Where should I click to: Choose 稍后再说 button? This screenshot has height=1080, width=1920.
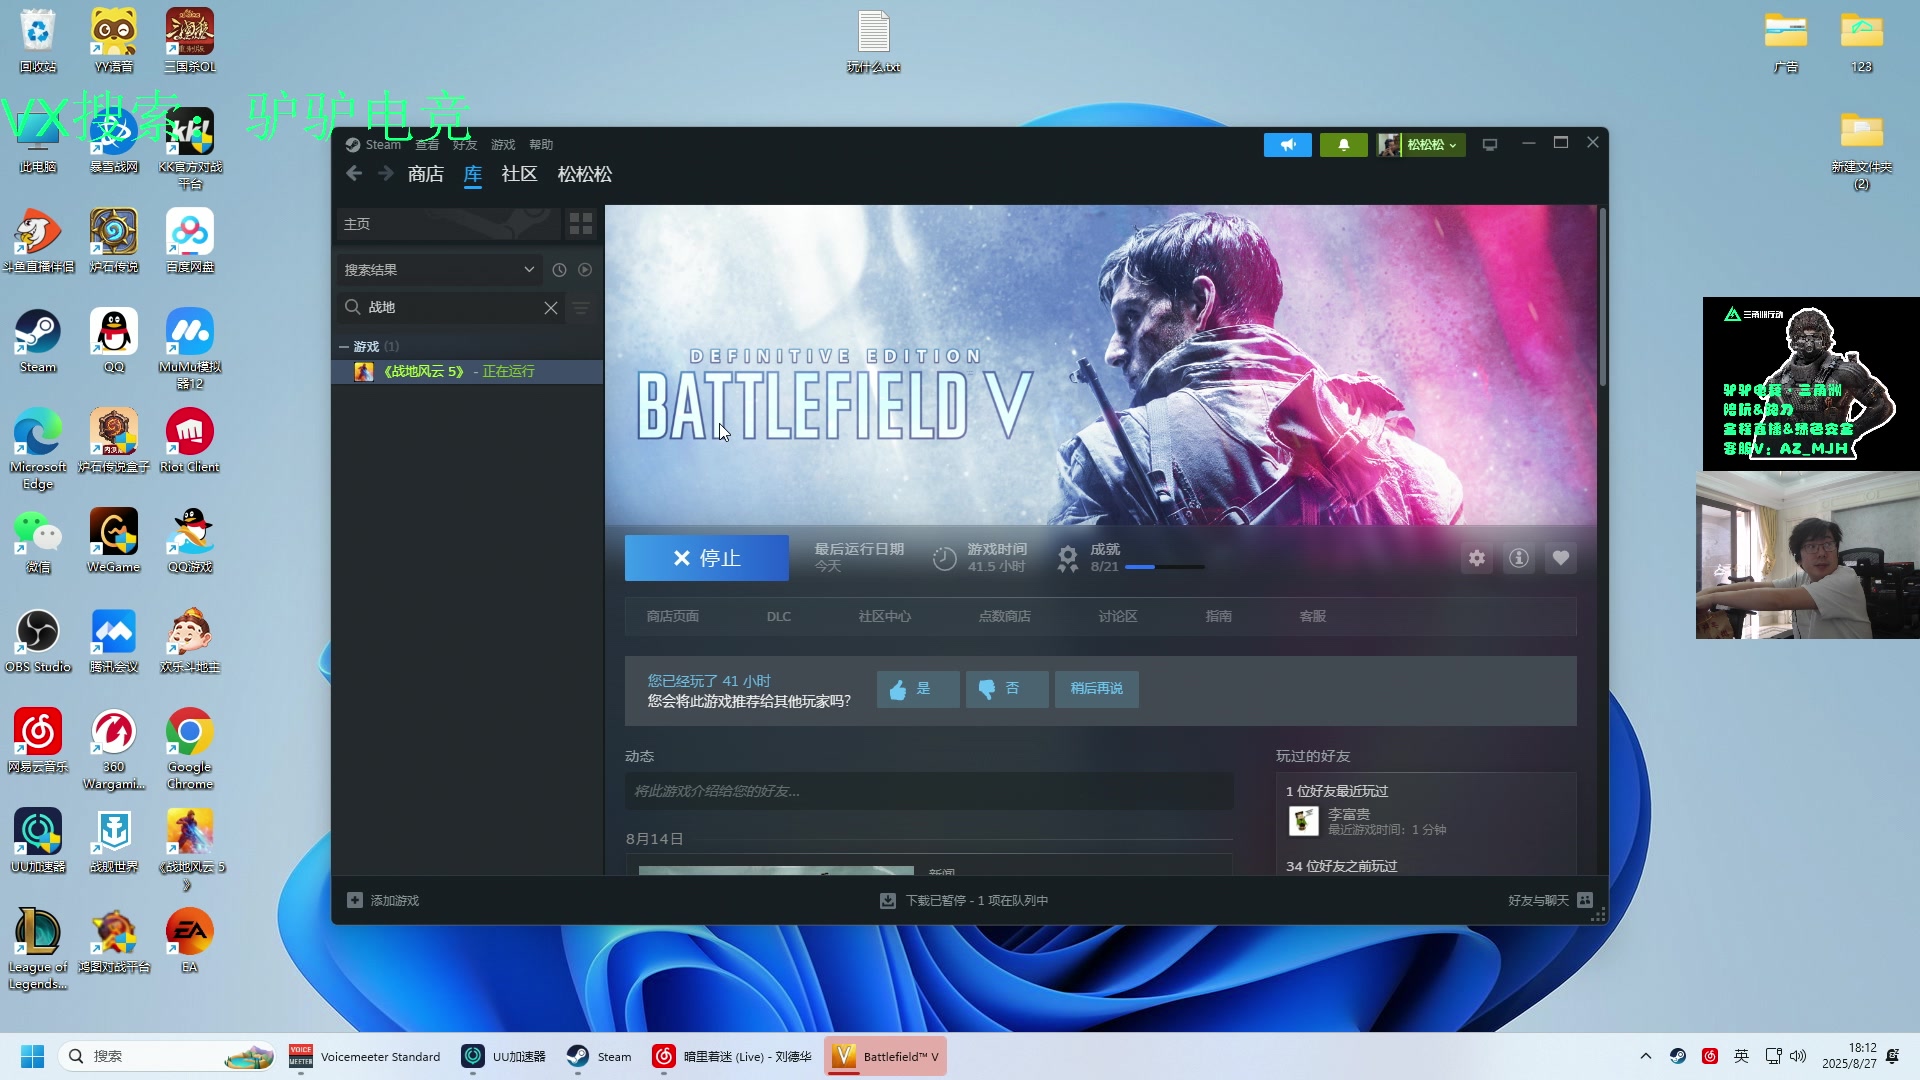pyautogui.click(x=1096, y=689)
